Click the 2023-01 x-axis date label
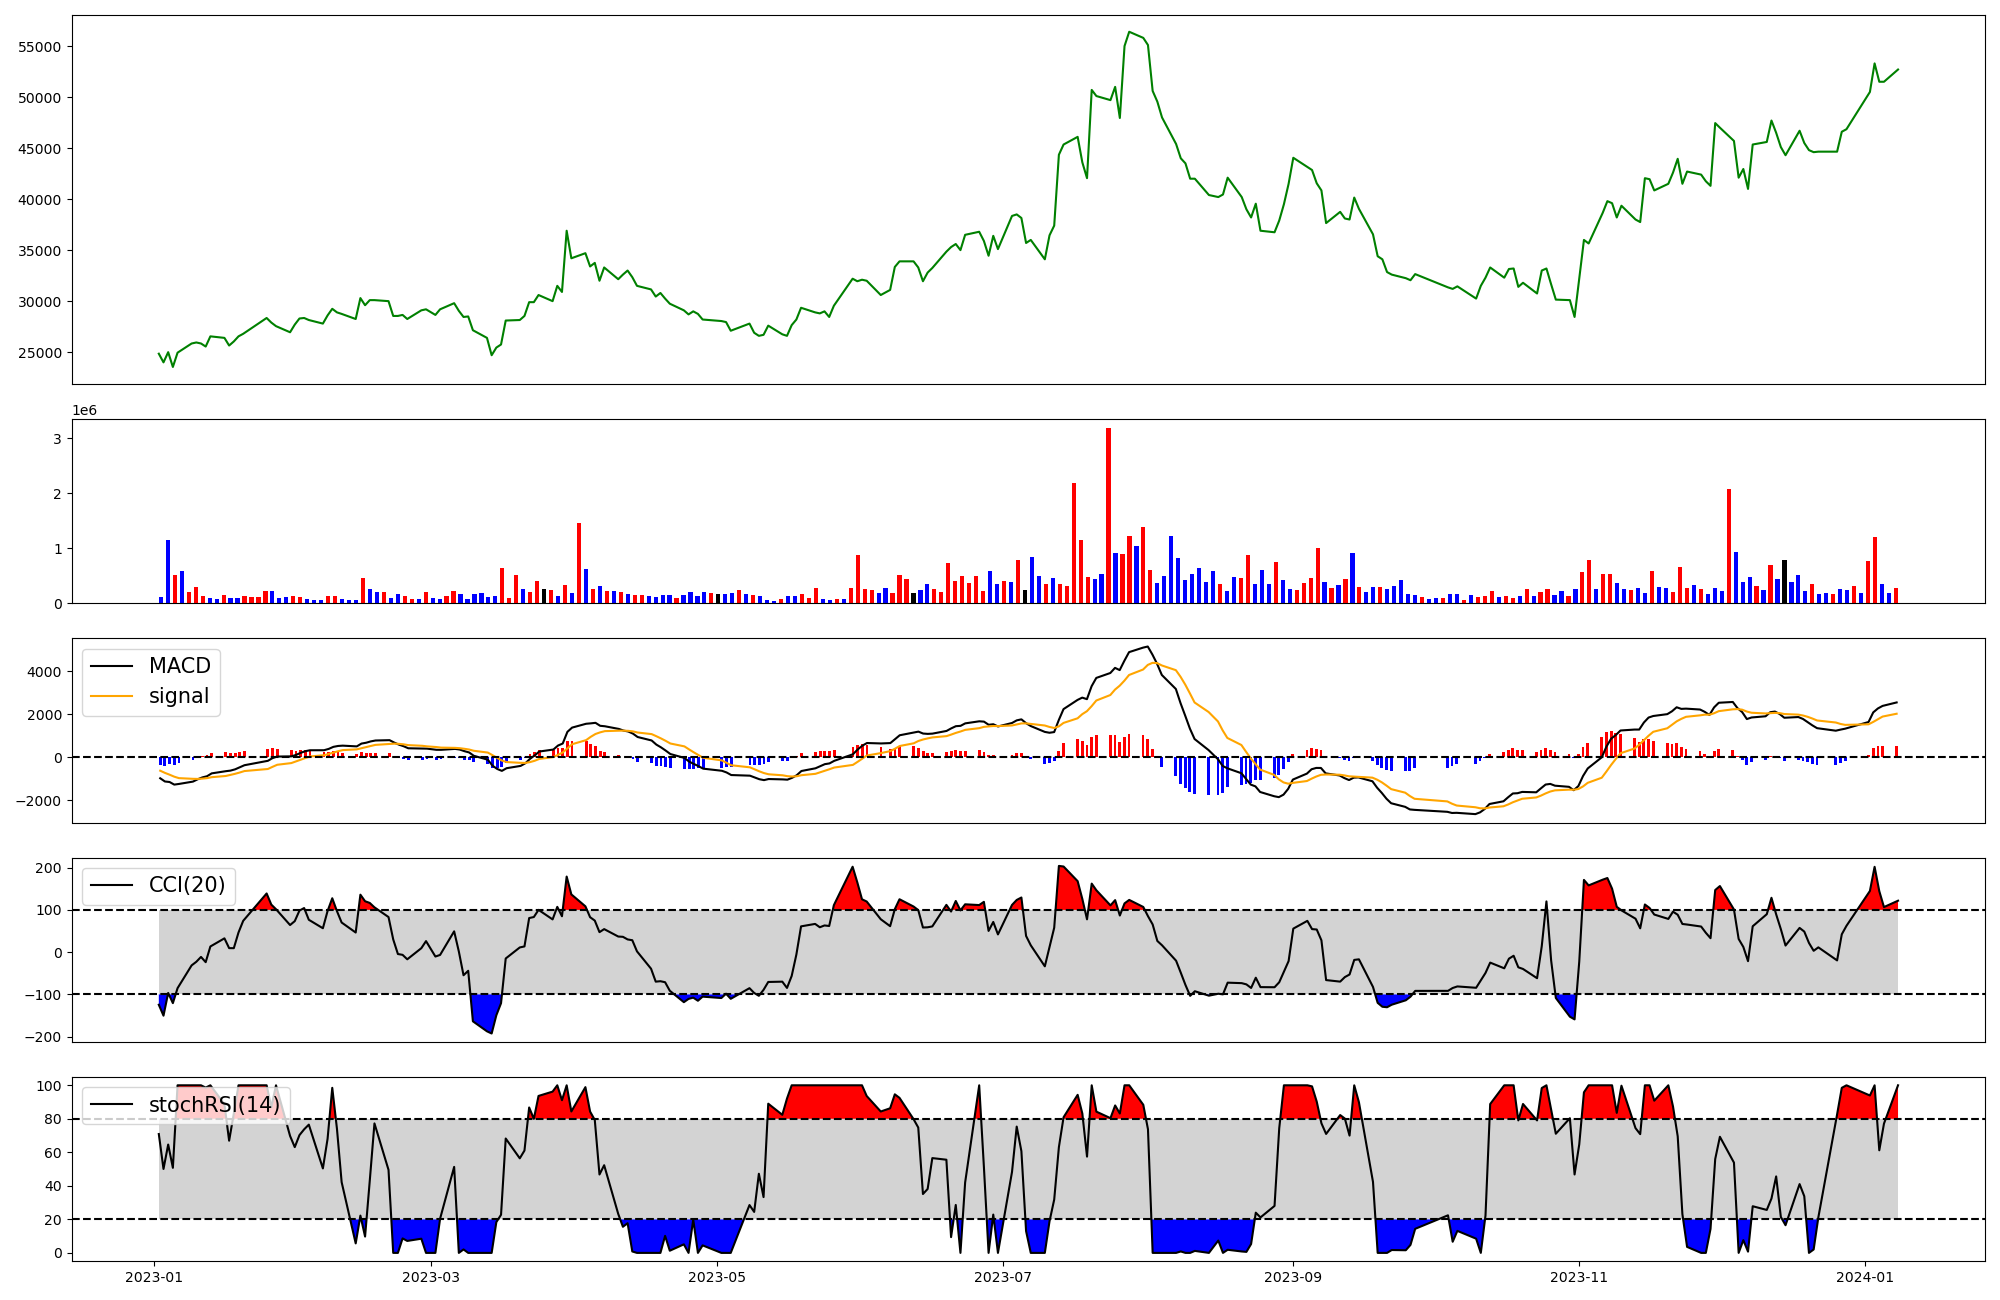The width and height of the screenshot is (2000, 1300). click(154, 1277)
